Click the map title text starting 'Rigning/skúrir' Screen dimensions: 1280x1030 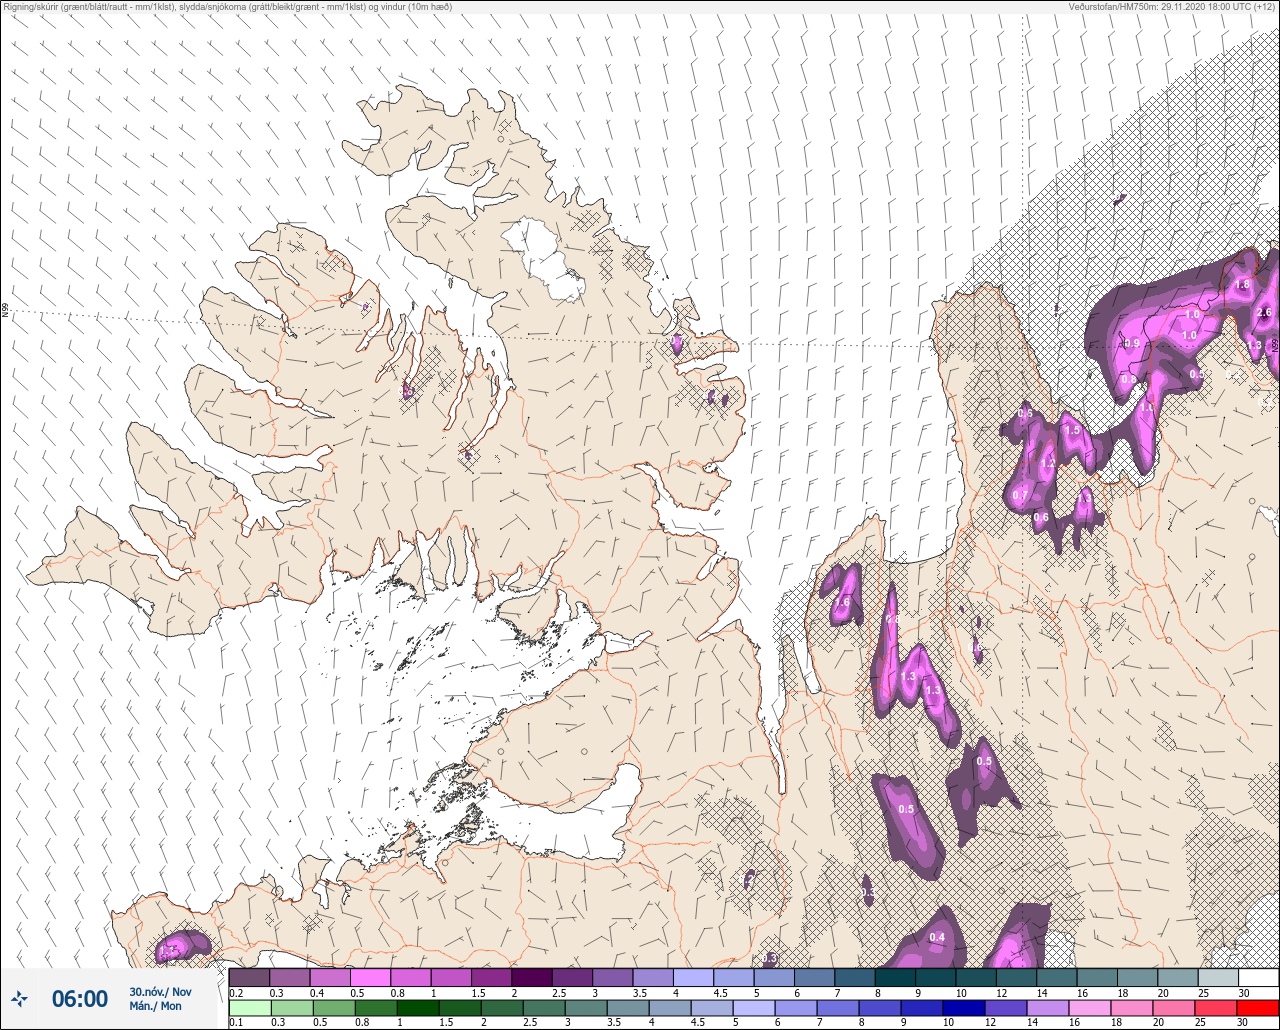[226, 7]
